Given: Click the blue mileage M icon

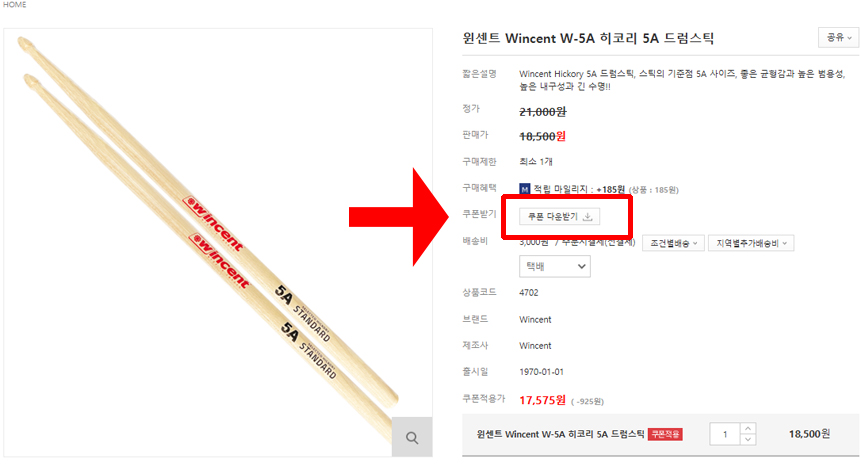Looking at the screenshot, I should [x=524, y=189].
